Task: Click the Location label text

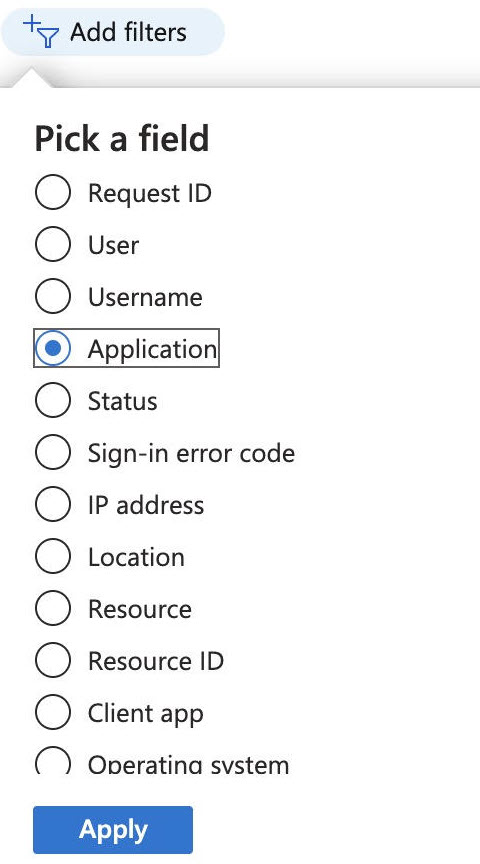Action: coord(136,557)
